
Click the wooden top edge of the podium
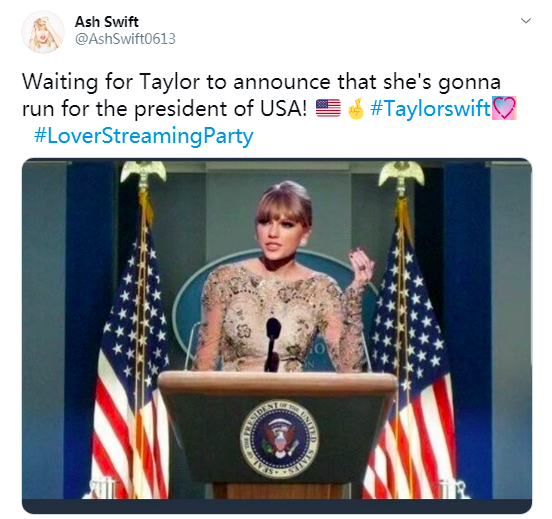[278, 383]
